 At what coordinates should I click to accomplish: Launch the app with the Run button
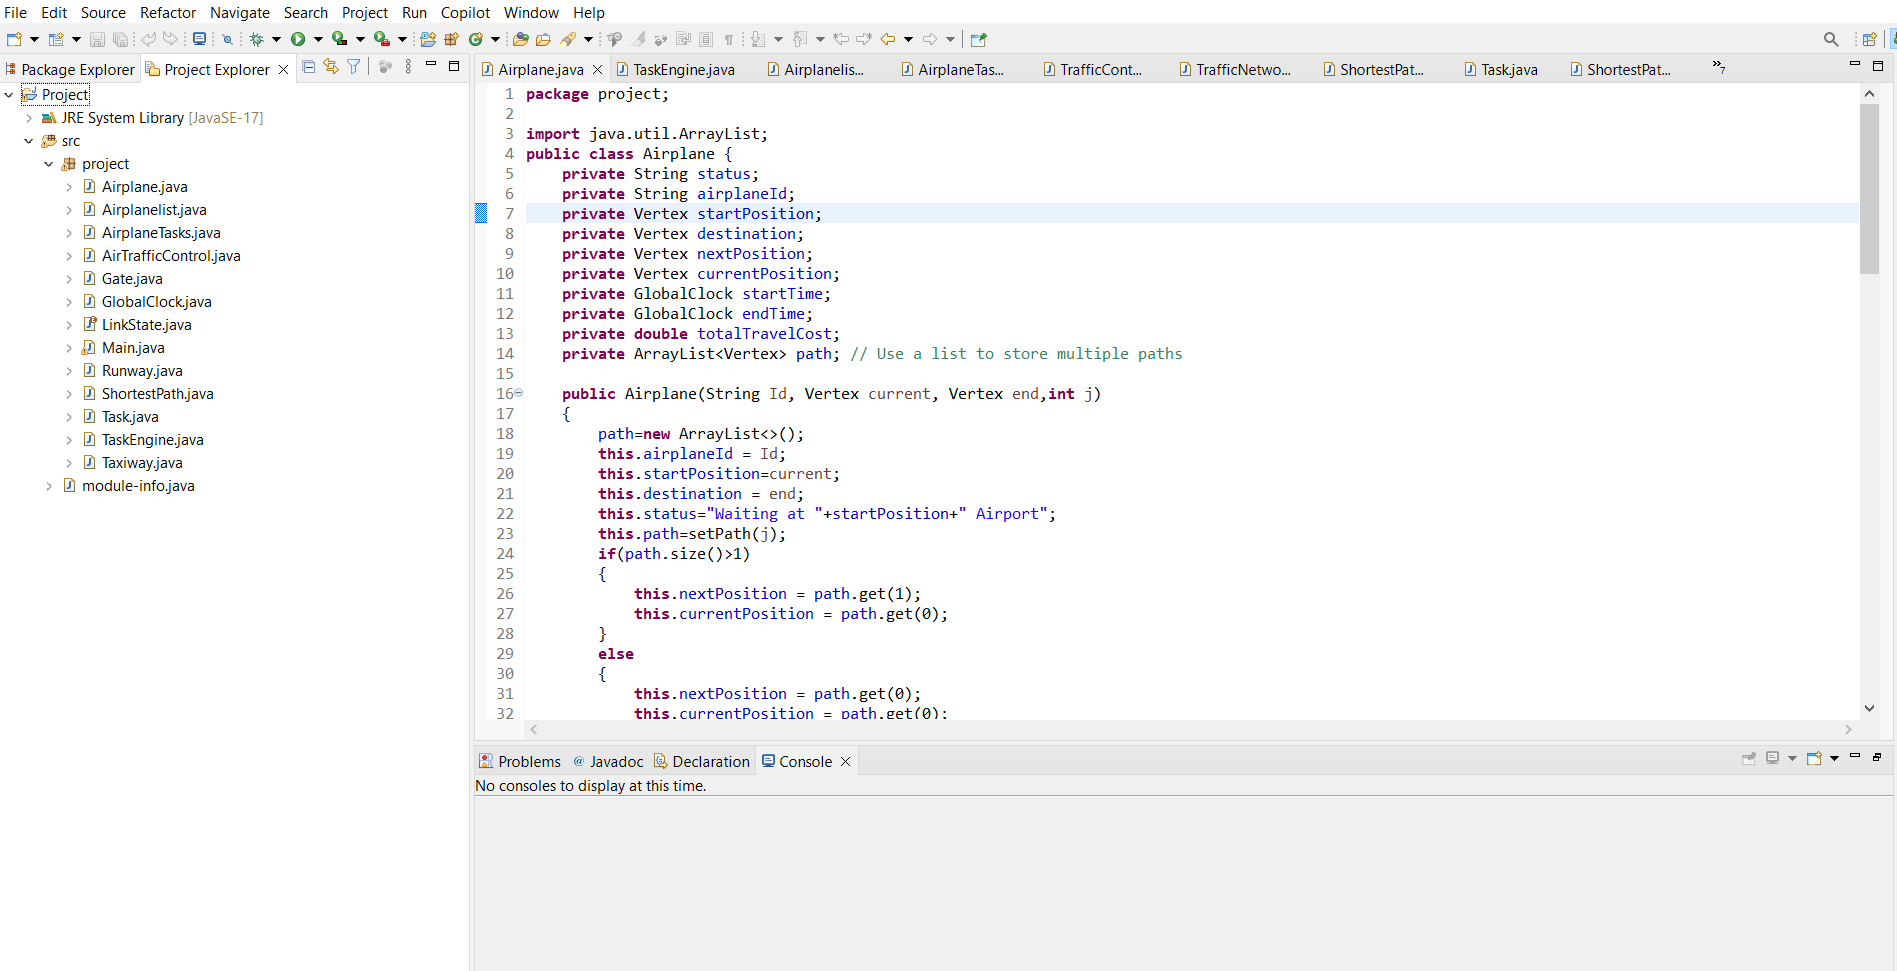click(x=300, y=39)
